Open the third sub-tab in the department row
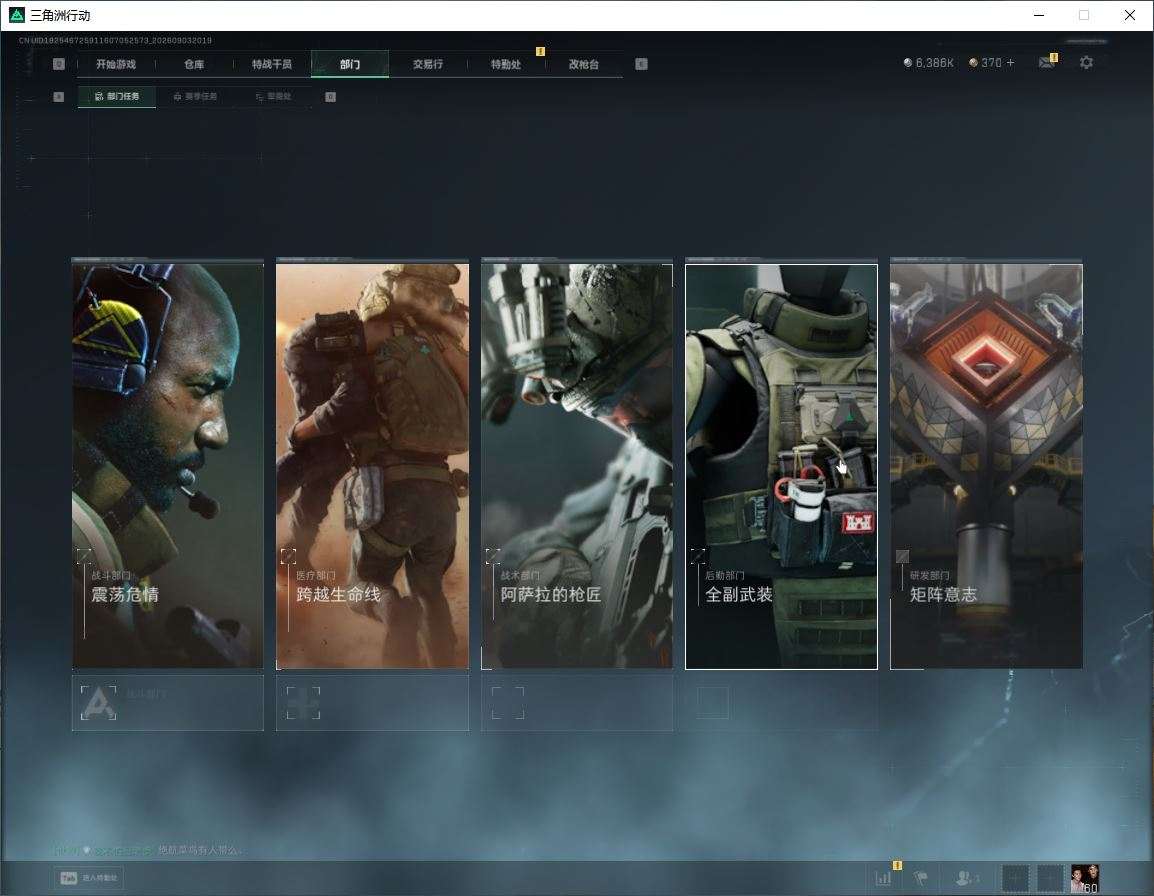 pyautogui.click(x=273, y=96)
